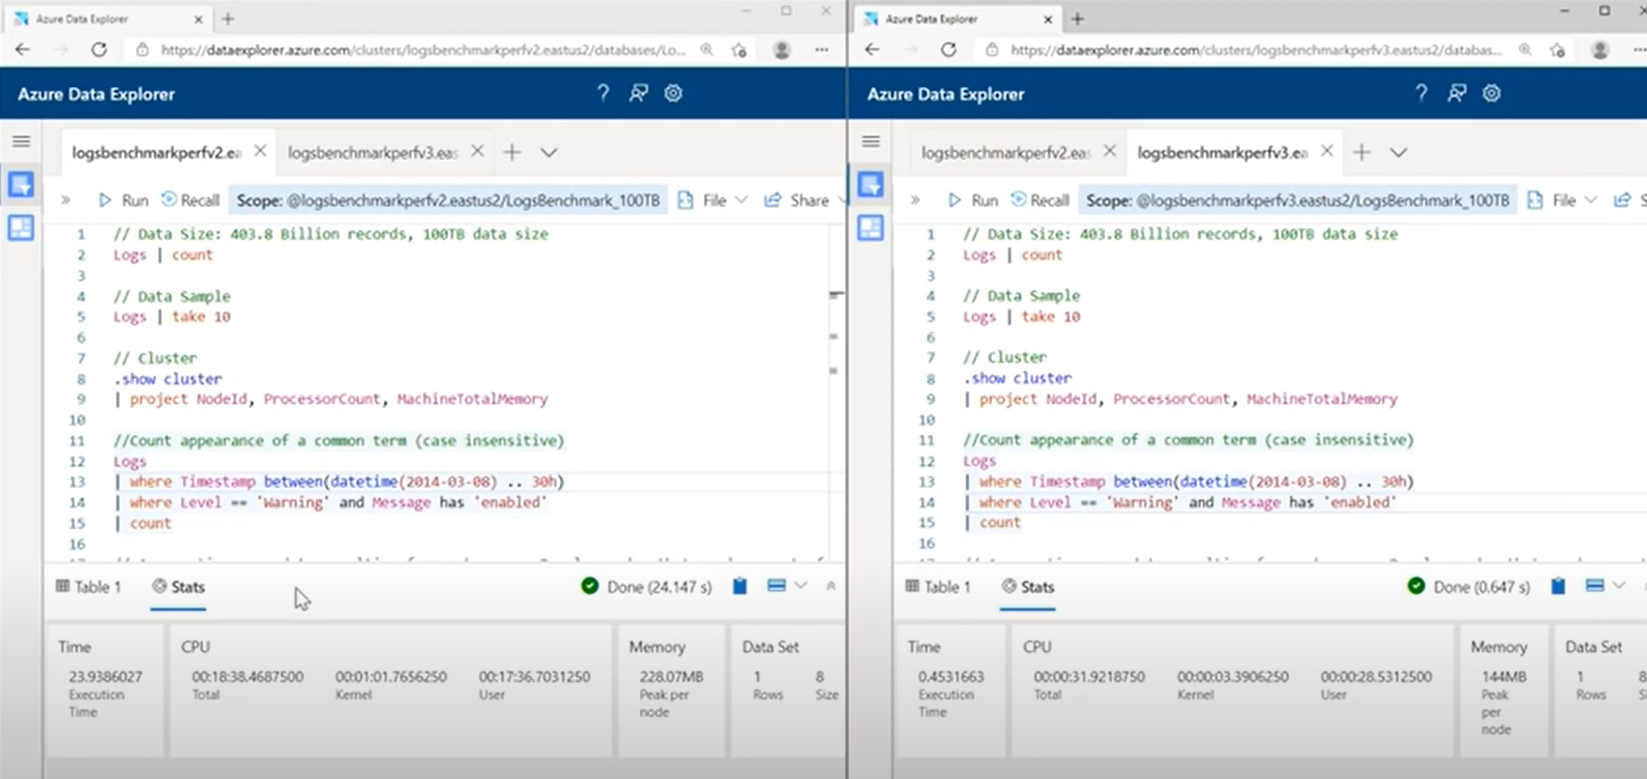
Task: Close logsbenchmarkperfv3 query tab in left window
Action: click(477, 151)
